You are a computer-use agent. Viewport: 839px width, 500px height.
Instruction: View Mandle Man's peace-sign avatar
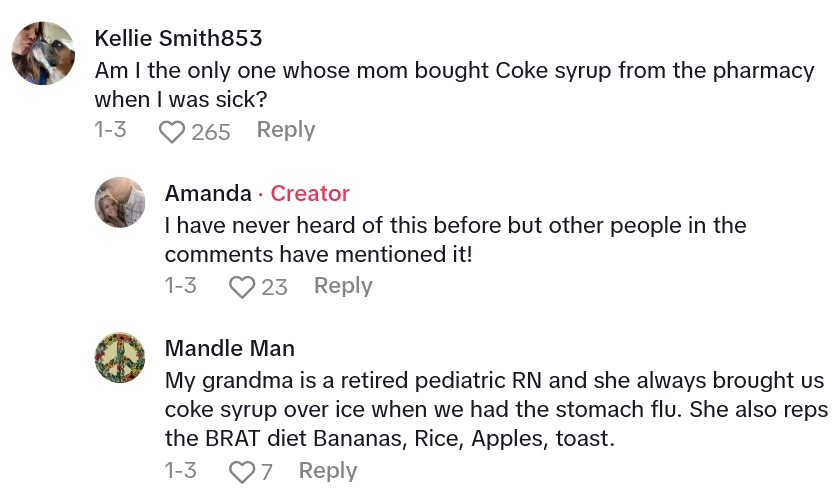click(x=120, y=358)
